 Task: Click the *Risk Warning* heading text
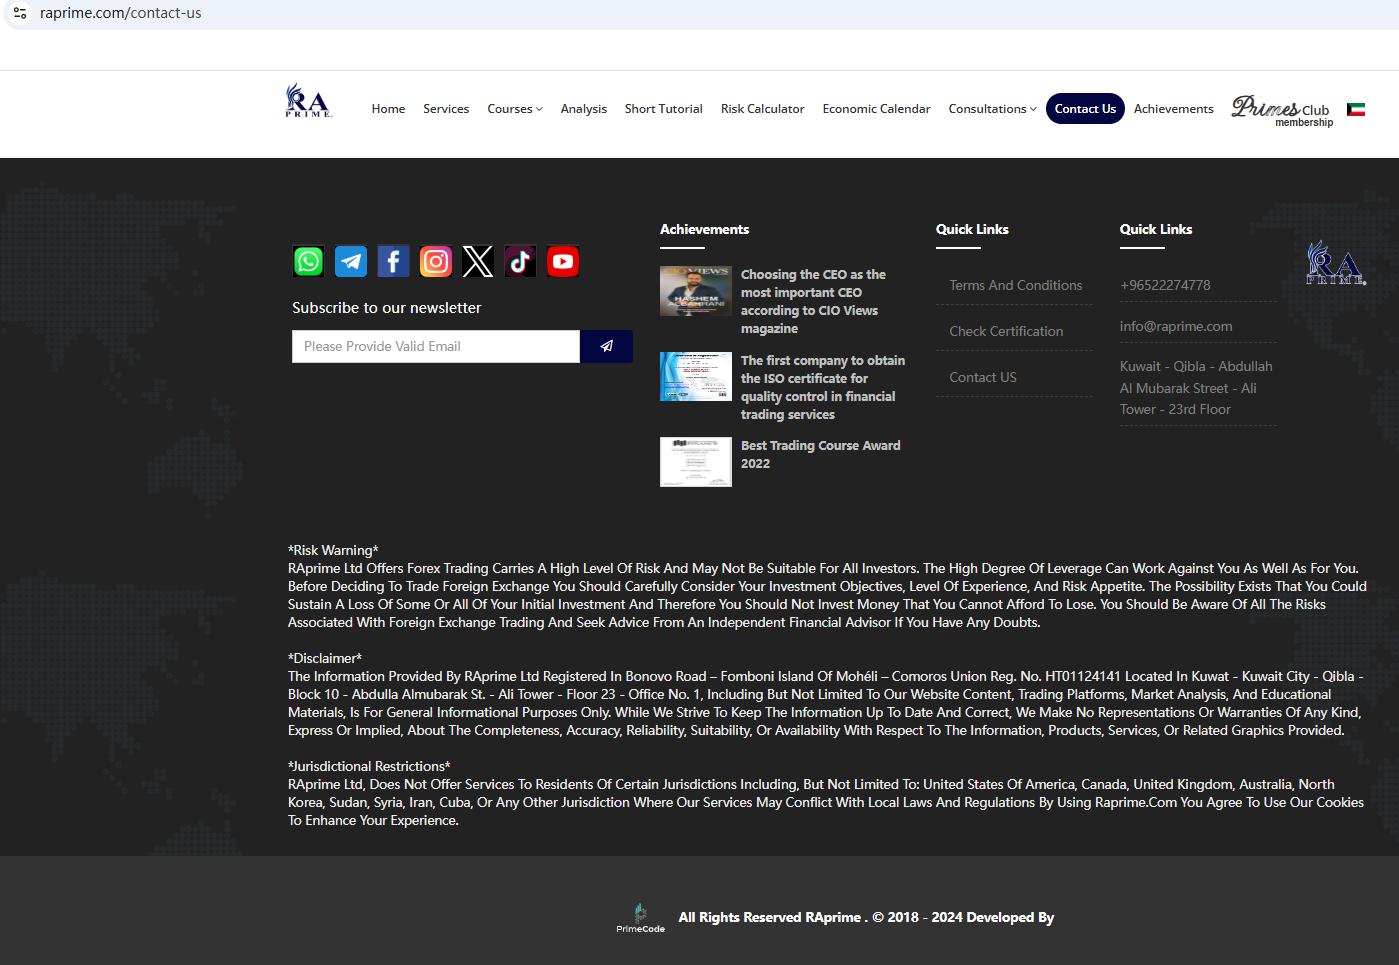pos(333,550)
